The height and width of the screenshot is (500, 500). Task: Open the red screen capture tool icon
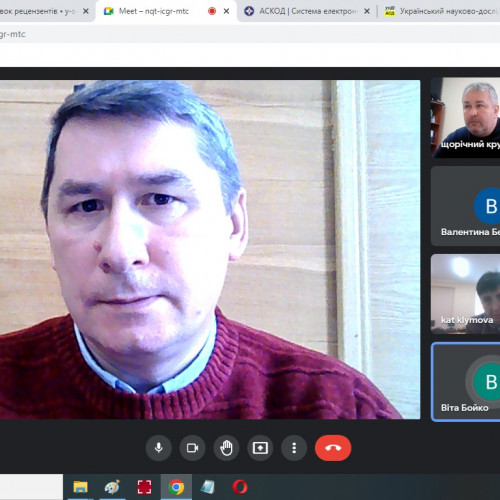[144, 487]
